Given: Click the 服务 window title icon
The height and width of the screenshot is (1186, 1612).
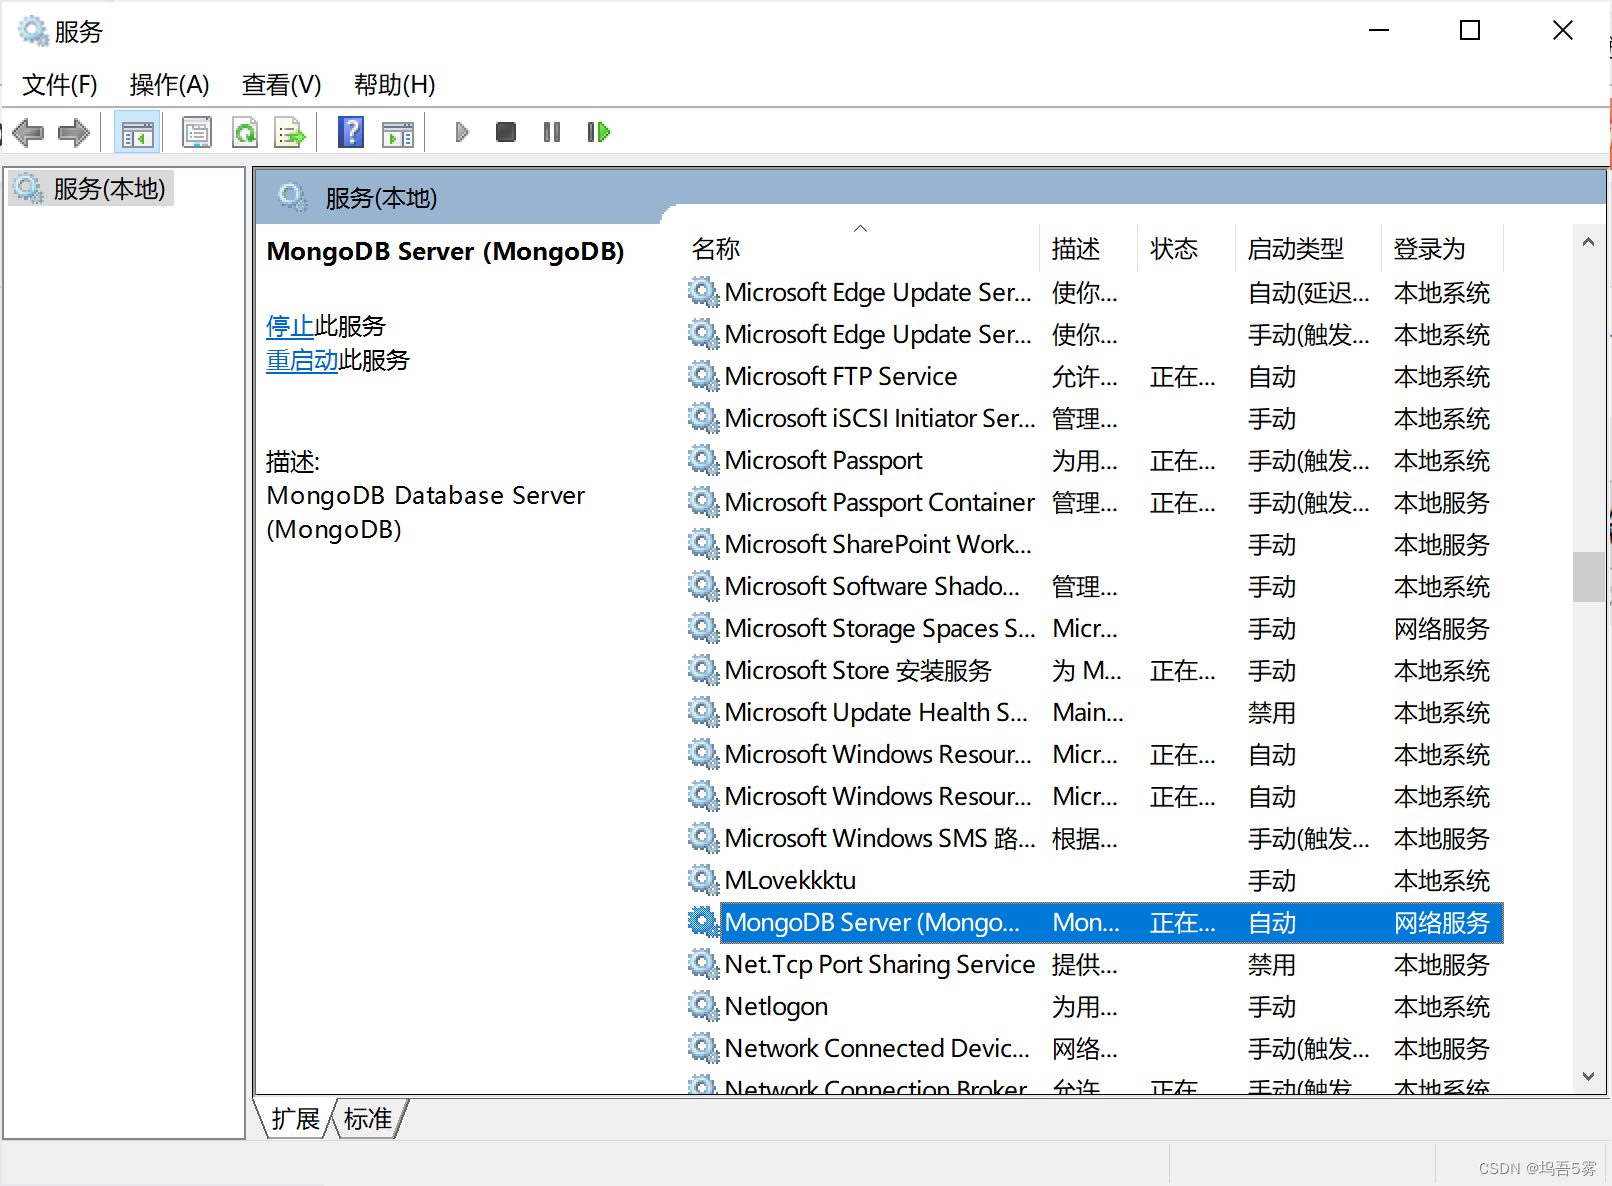Looking at the screenshot, I should [33, 32].
